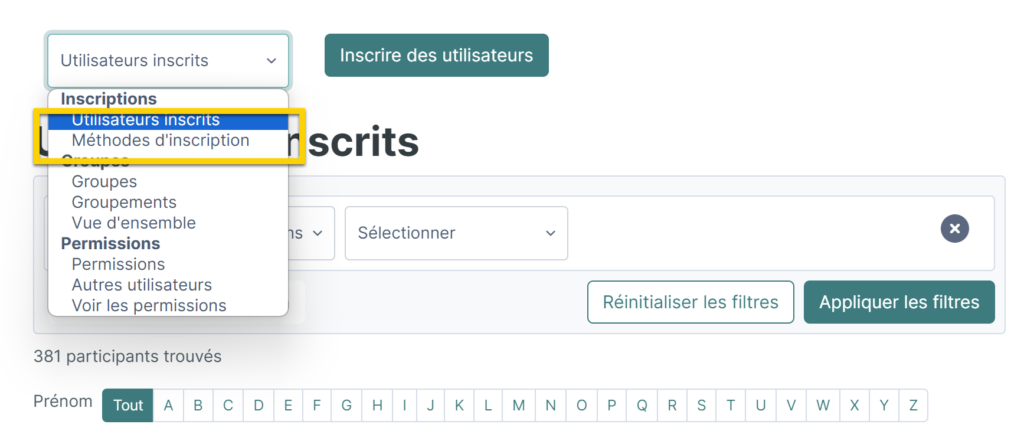The width and height of the screenshot is (1024, 424).
Task: Expand the partially hidden match-type dropdown
Action: click(x=312, y=233)
